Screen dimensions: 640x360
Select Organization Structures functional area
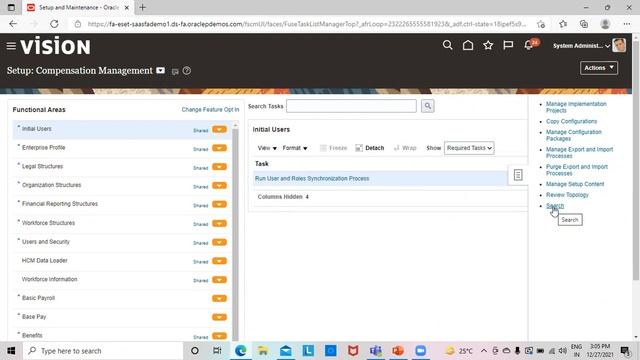click(x=51, y=185)
